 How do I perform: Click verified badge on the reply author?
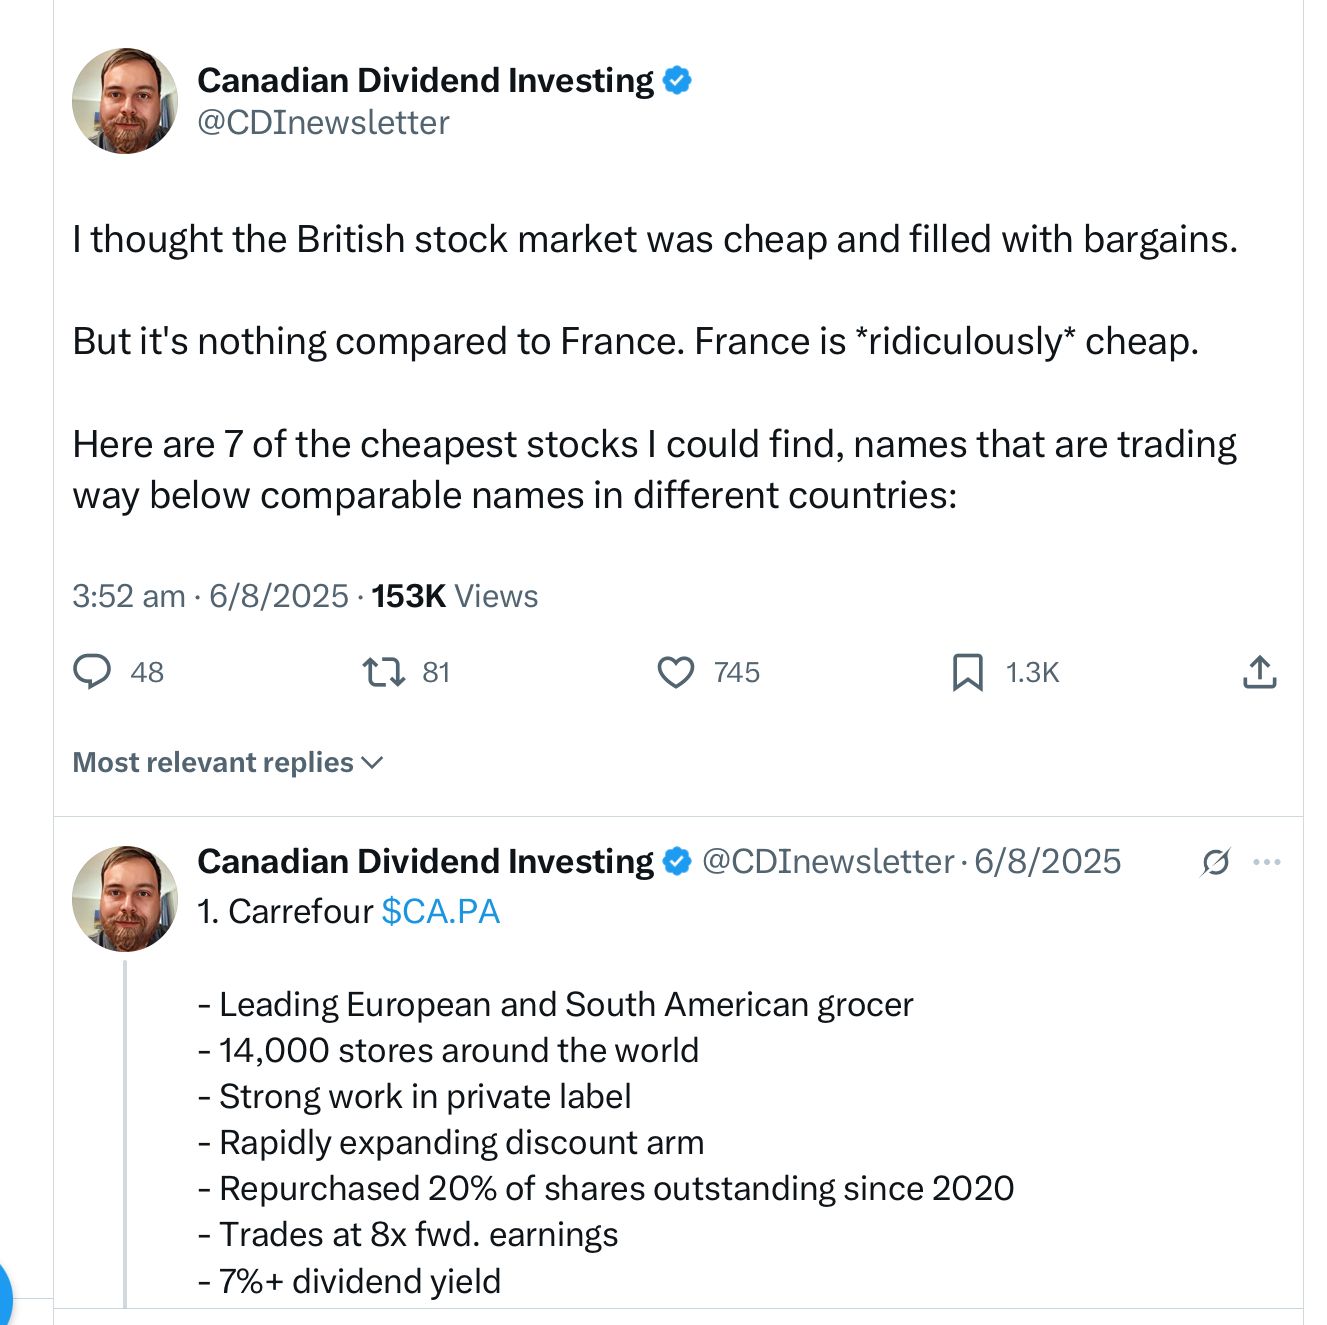click(x=677, y=861)
